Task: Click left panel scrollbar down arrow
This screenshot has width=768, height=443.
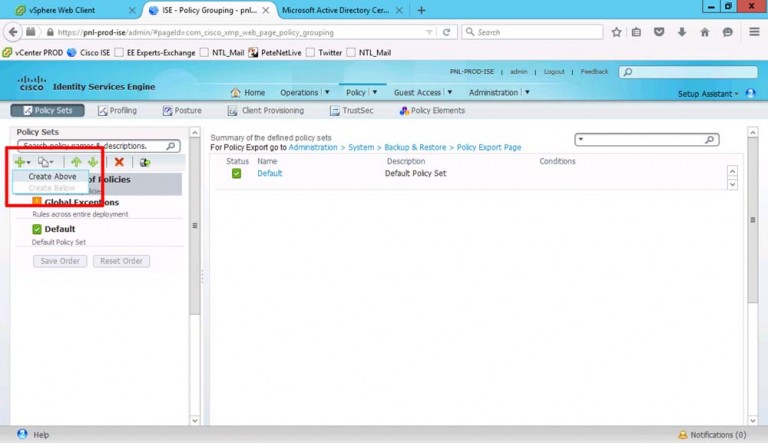Action: (194, 420)
